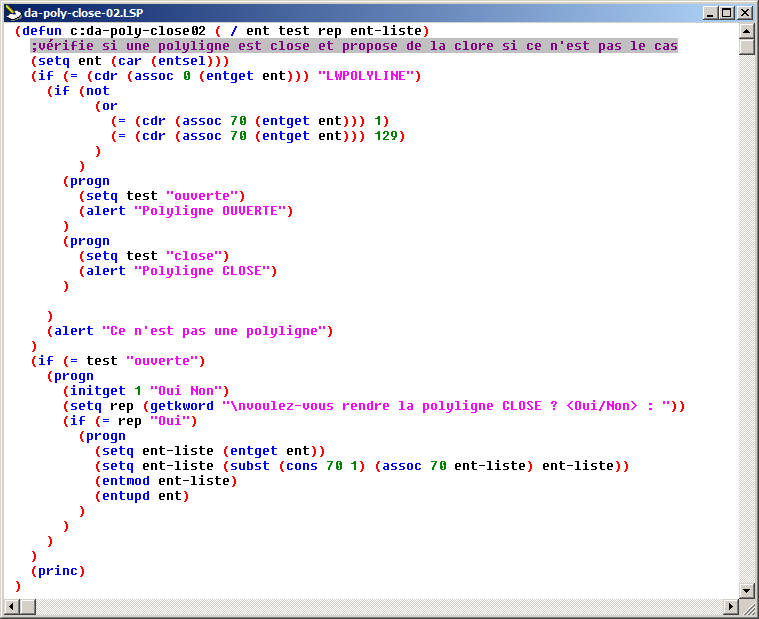Minimize the da-poly-close-02.LSP window
Viewport: 759px width, 619px height.
click(x=710, y=13)
